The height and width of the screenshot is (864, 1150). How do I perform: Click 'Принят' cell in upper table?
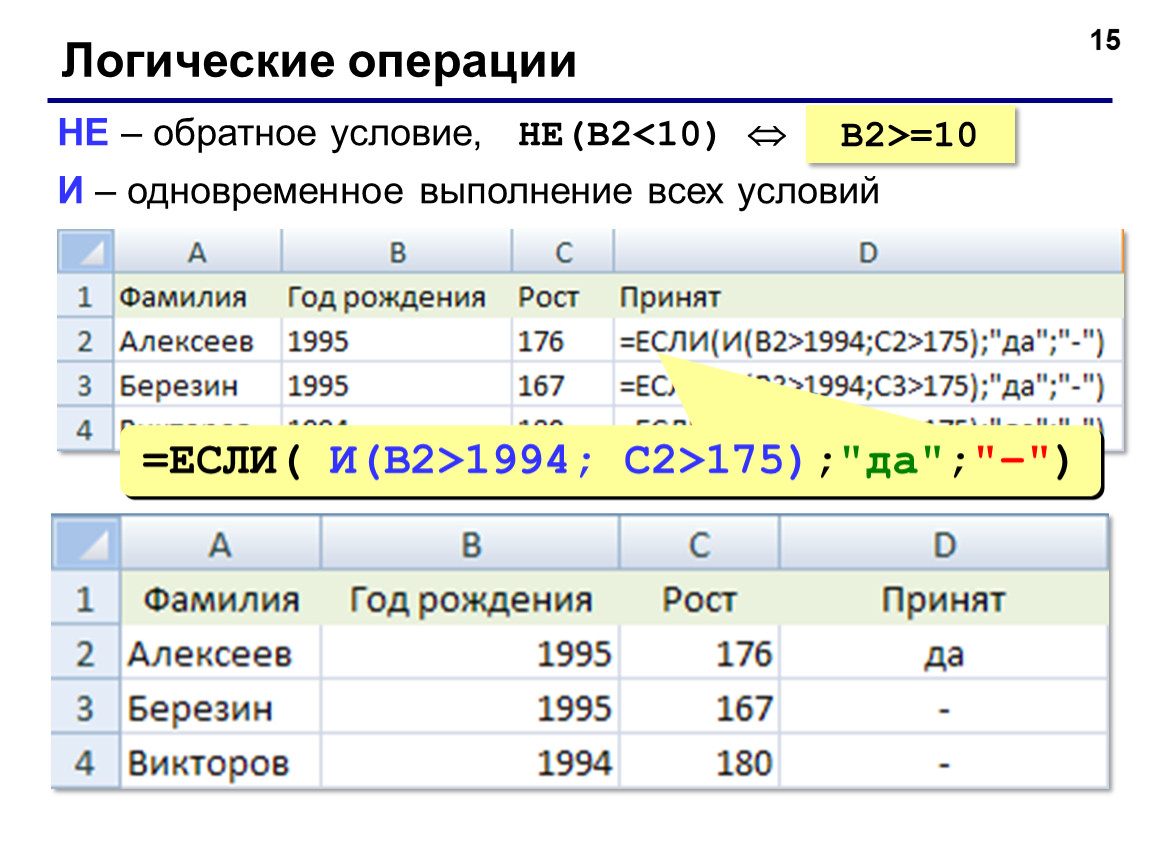point(868,296)
